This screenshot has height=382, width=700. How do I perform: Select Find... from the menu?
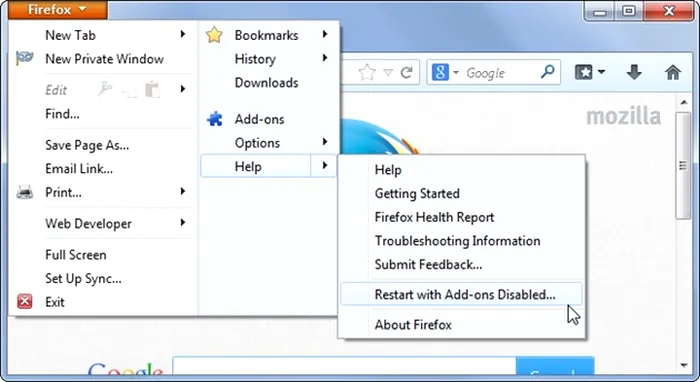62,114
